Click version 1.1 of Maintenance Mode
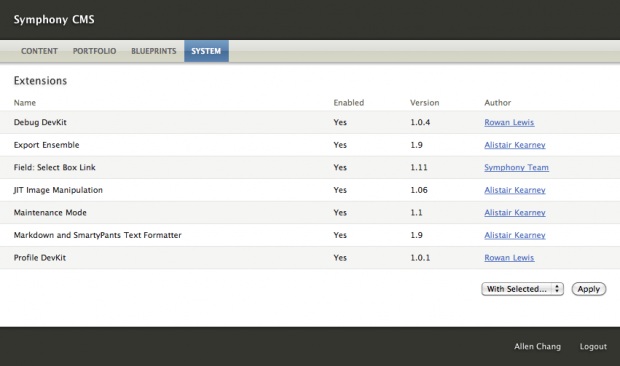 point(416,212)
